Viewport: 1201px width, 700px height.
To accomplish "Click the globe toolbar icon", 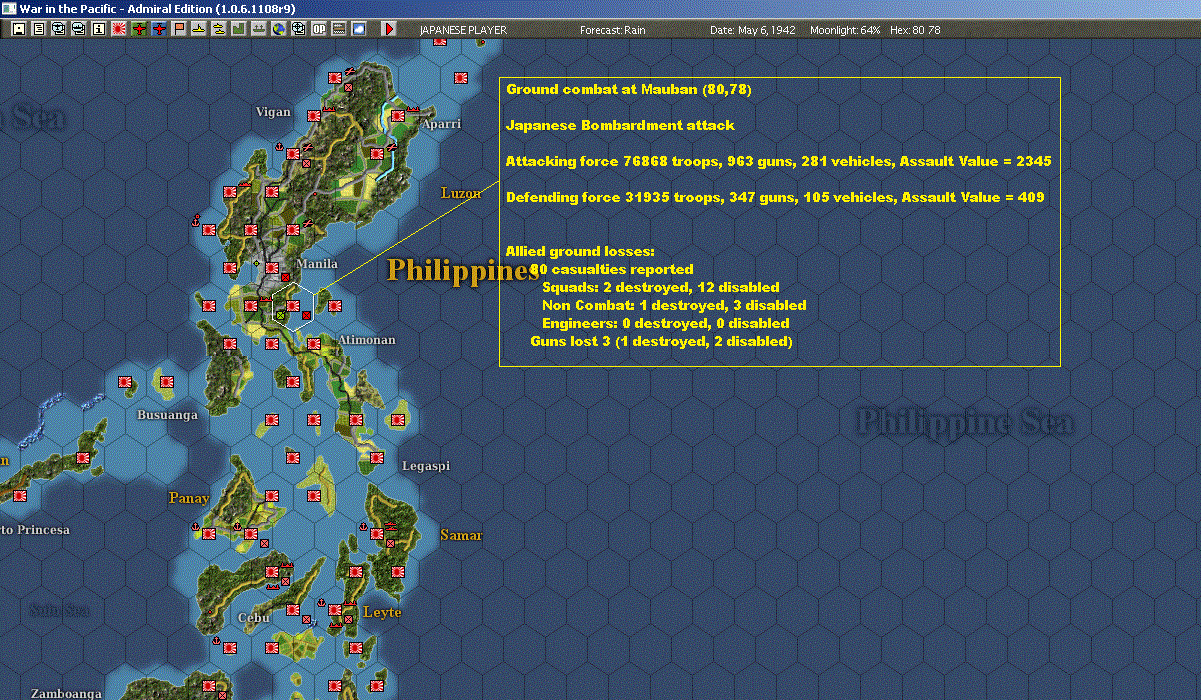I will [x=278, y=29].
